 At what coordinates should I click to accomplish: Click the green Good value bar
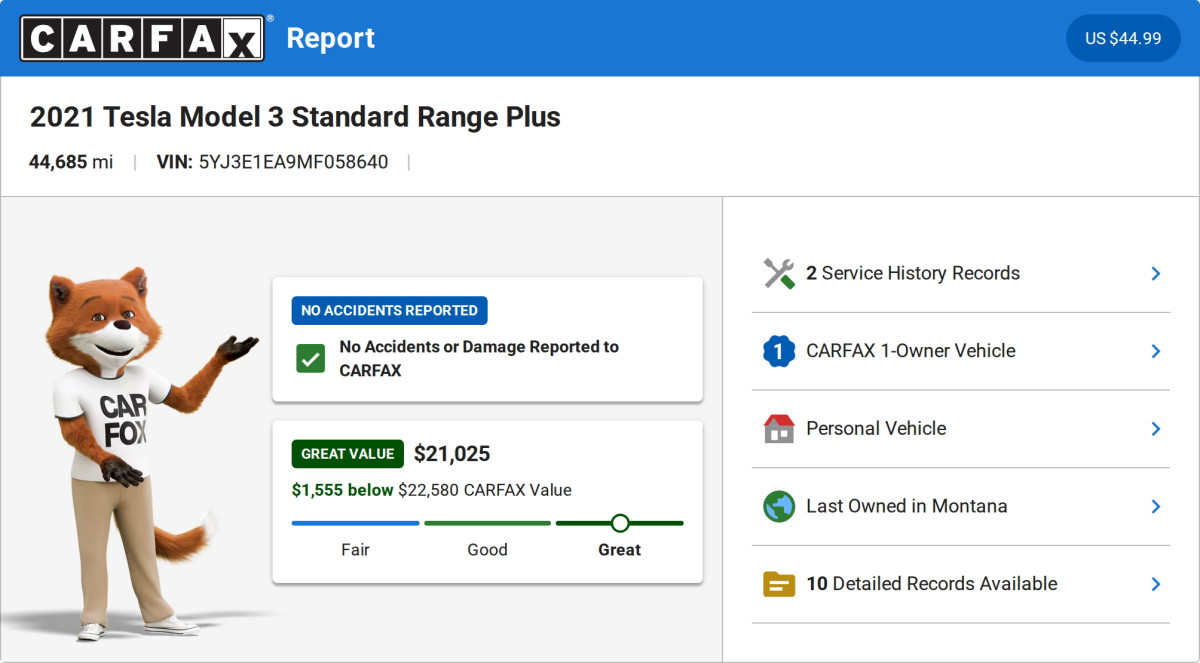[x=487, y=523]
